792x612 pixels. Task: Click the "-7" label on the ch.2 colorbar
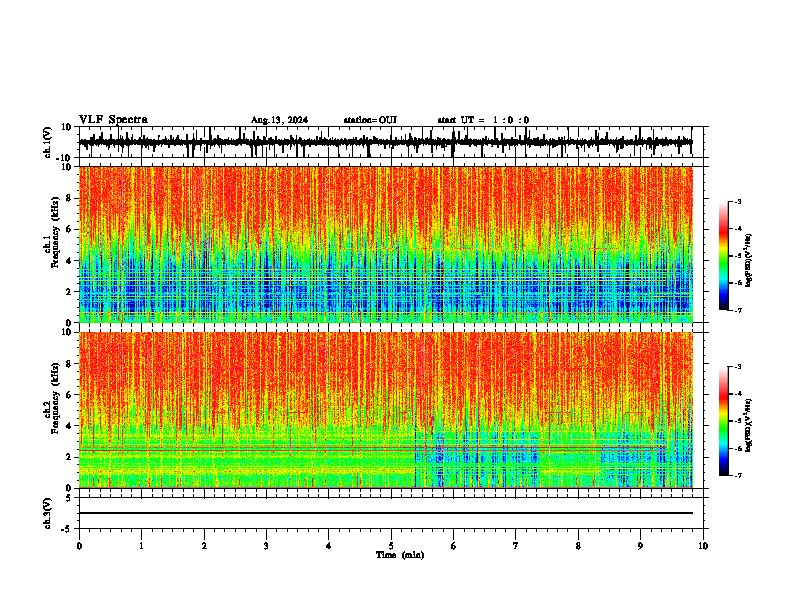(737, 476)
